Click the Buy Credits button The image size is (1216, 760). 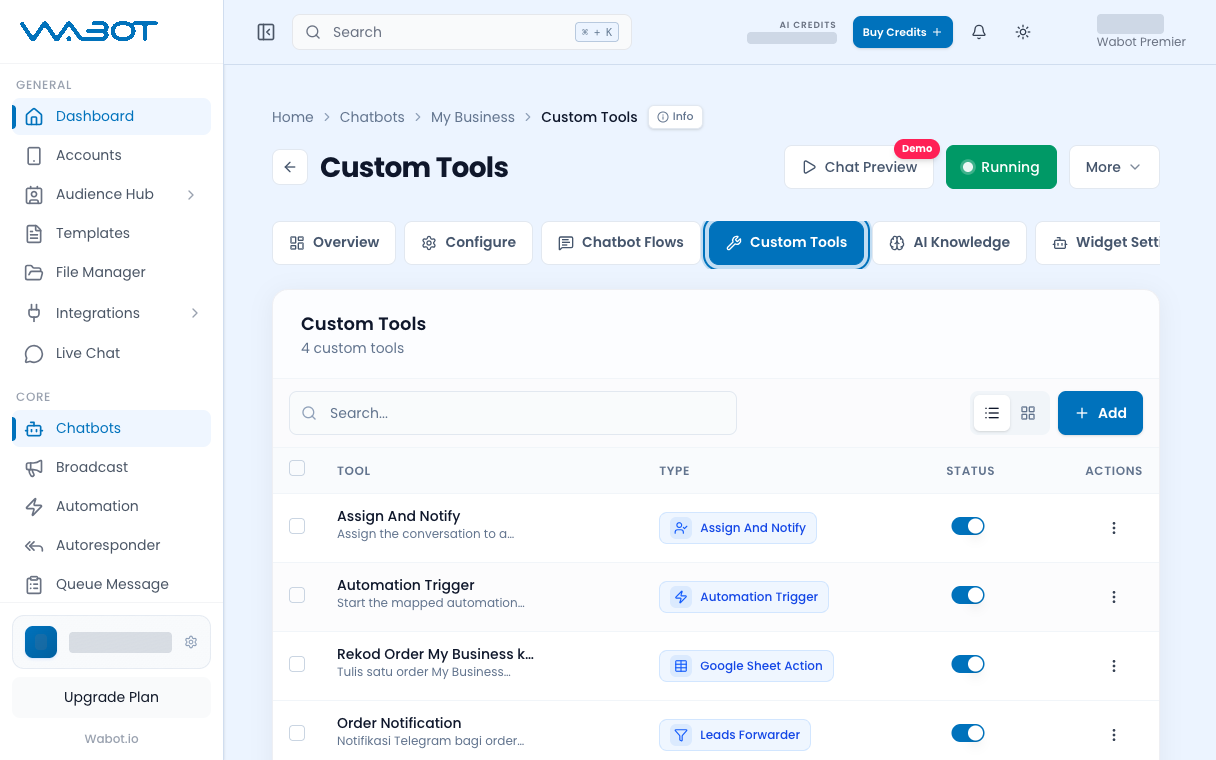pos(903,32)
